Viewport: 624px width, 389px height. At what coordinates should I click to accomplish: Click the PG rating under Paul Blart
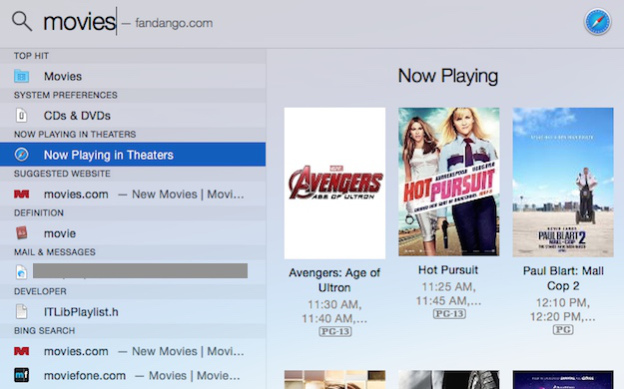pyautogui.click(x=563, y=330)
